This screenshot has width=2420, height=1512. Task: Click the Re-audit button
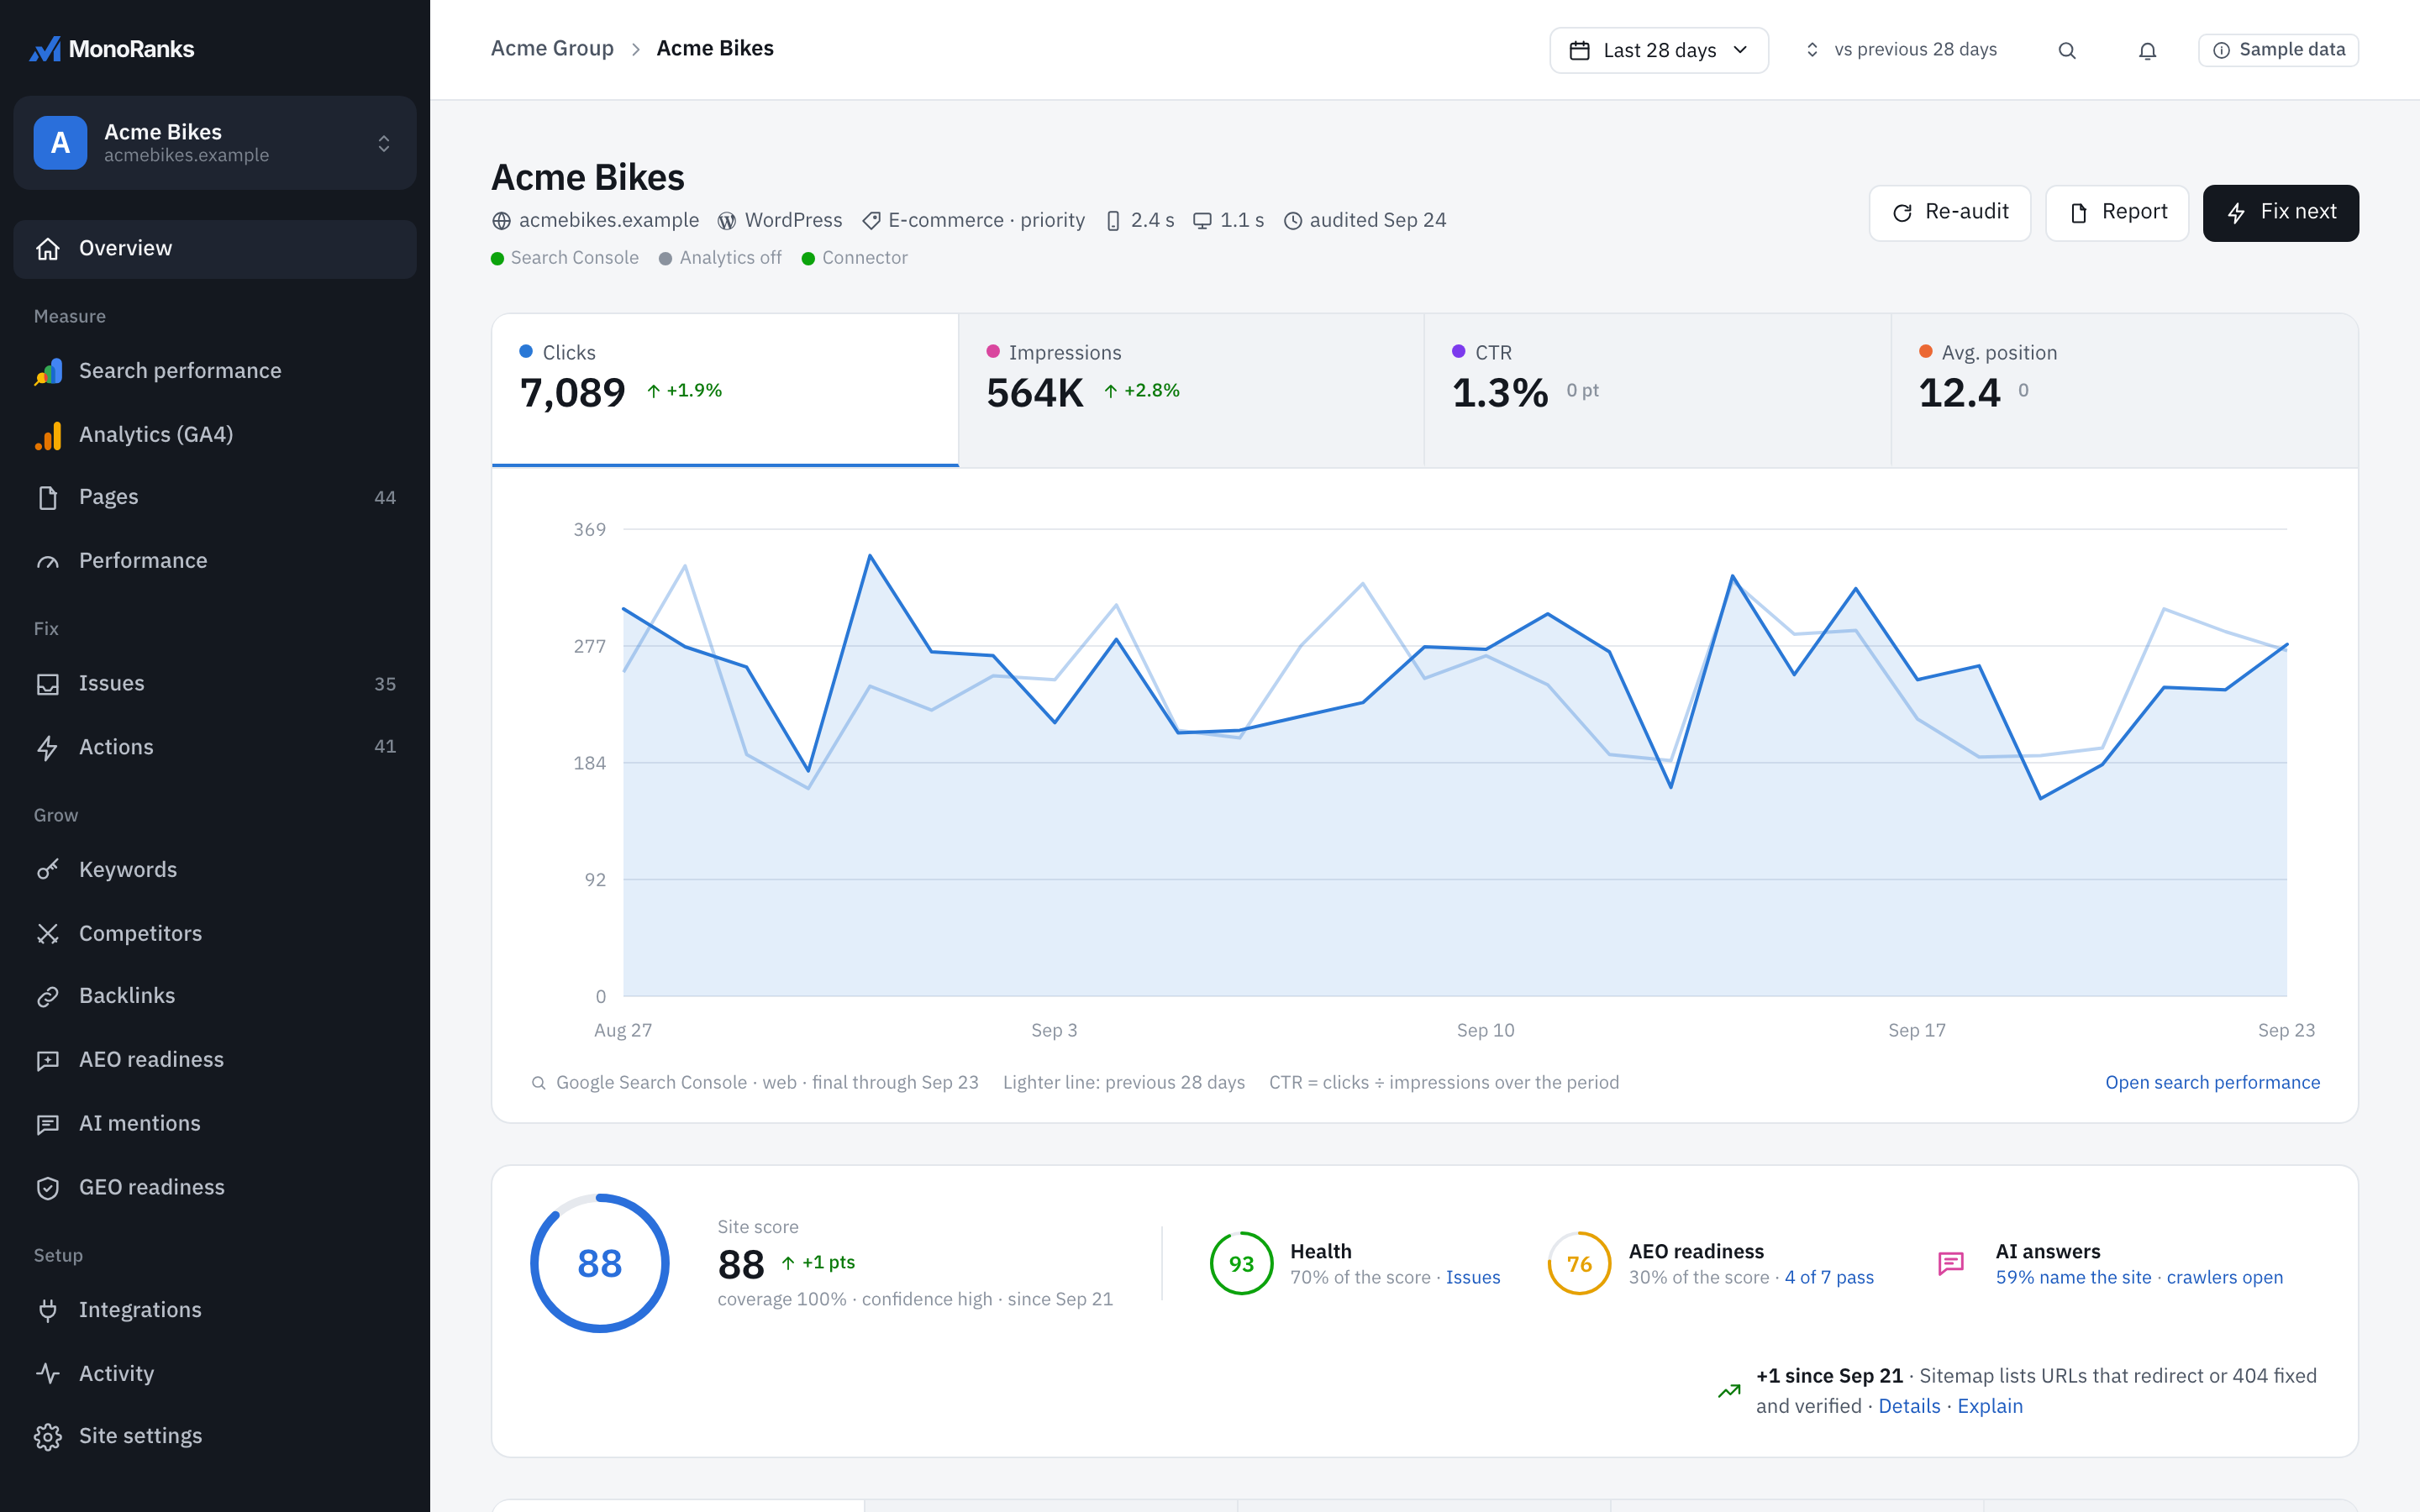pos(1950,213)
